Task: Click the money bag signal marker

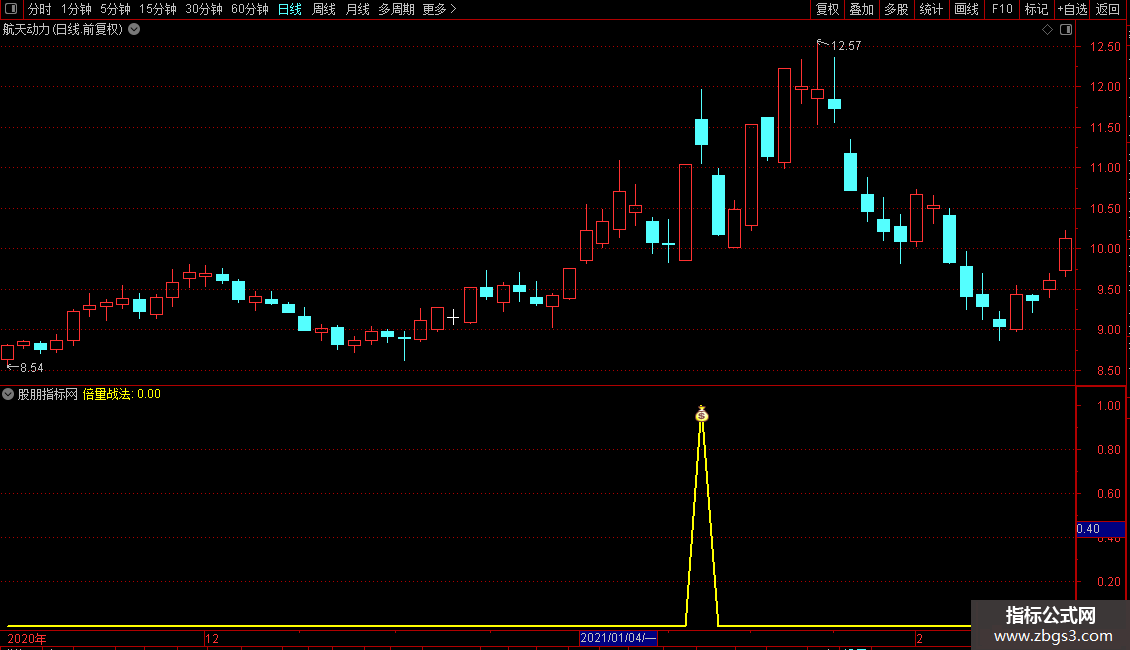Action: coord(702,414)
